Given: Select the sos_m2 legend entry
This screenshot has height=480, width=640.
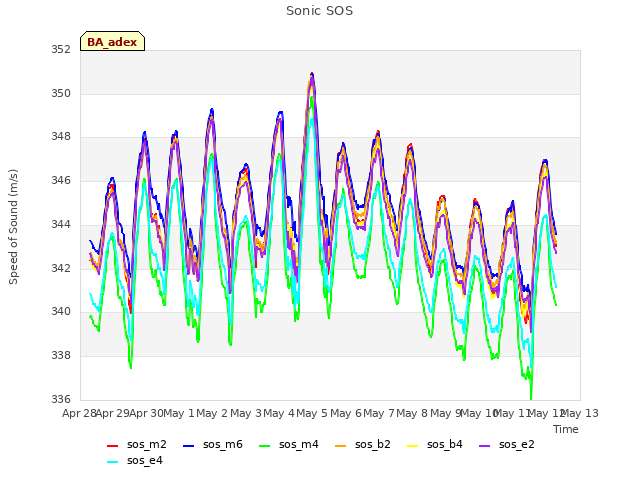Looking at the screenshot, I should tap(137, 444).
